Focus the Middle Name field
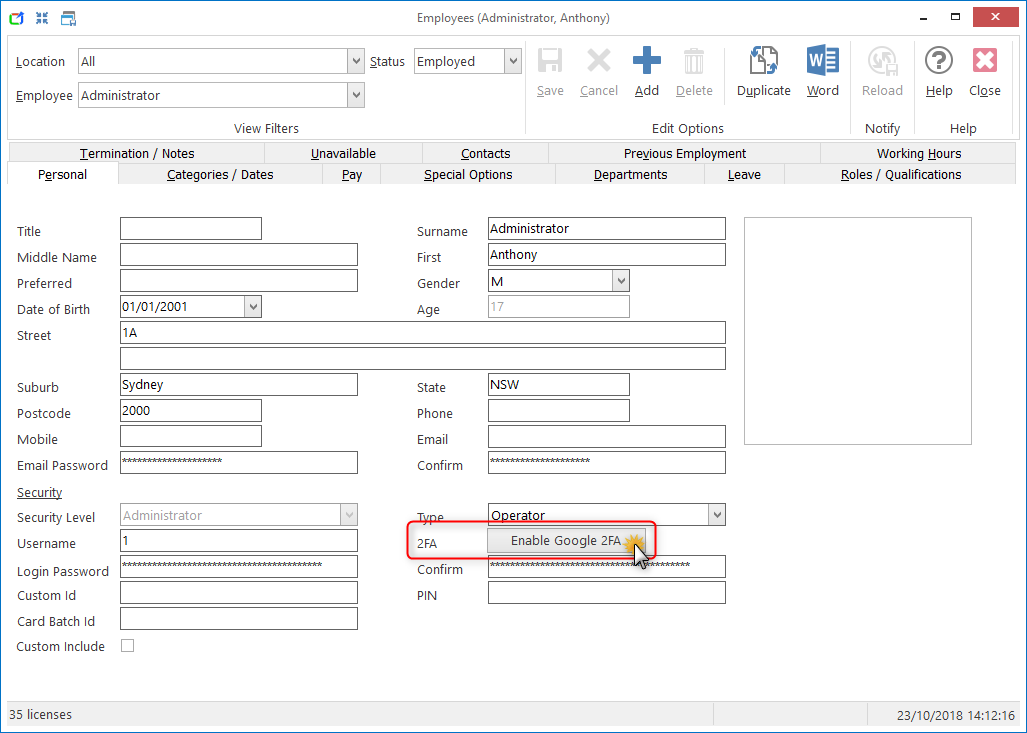Screen dimensions: 1027x733 (239, 255)
